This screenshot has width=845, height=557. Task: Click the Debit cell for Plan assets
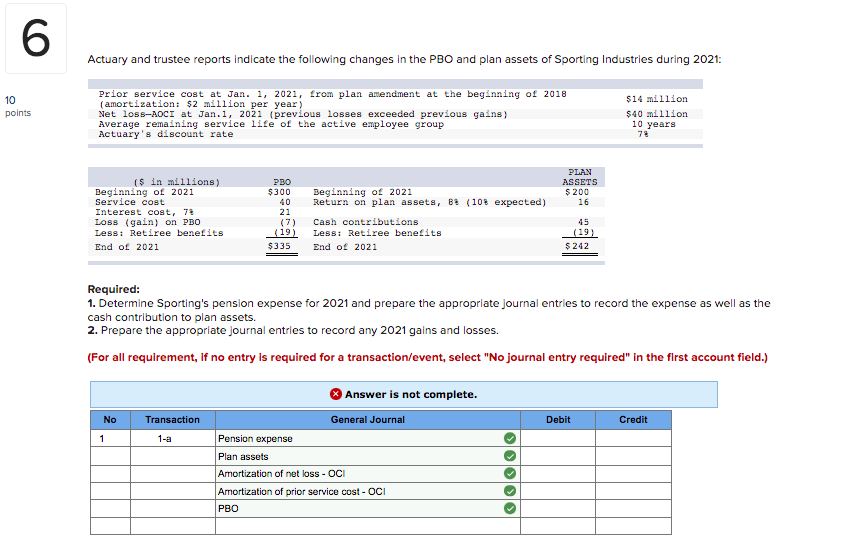pos(558,456)
